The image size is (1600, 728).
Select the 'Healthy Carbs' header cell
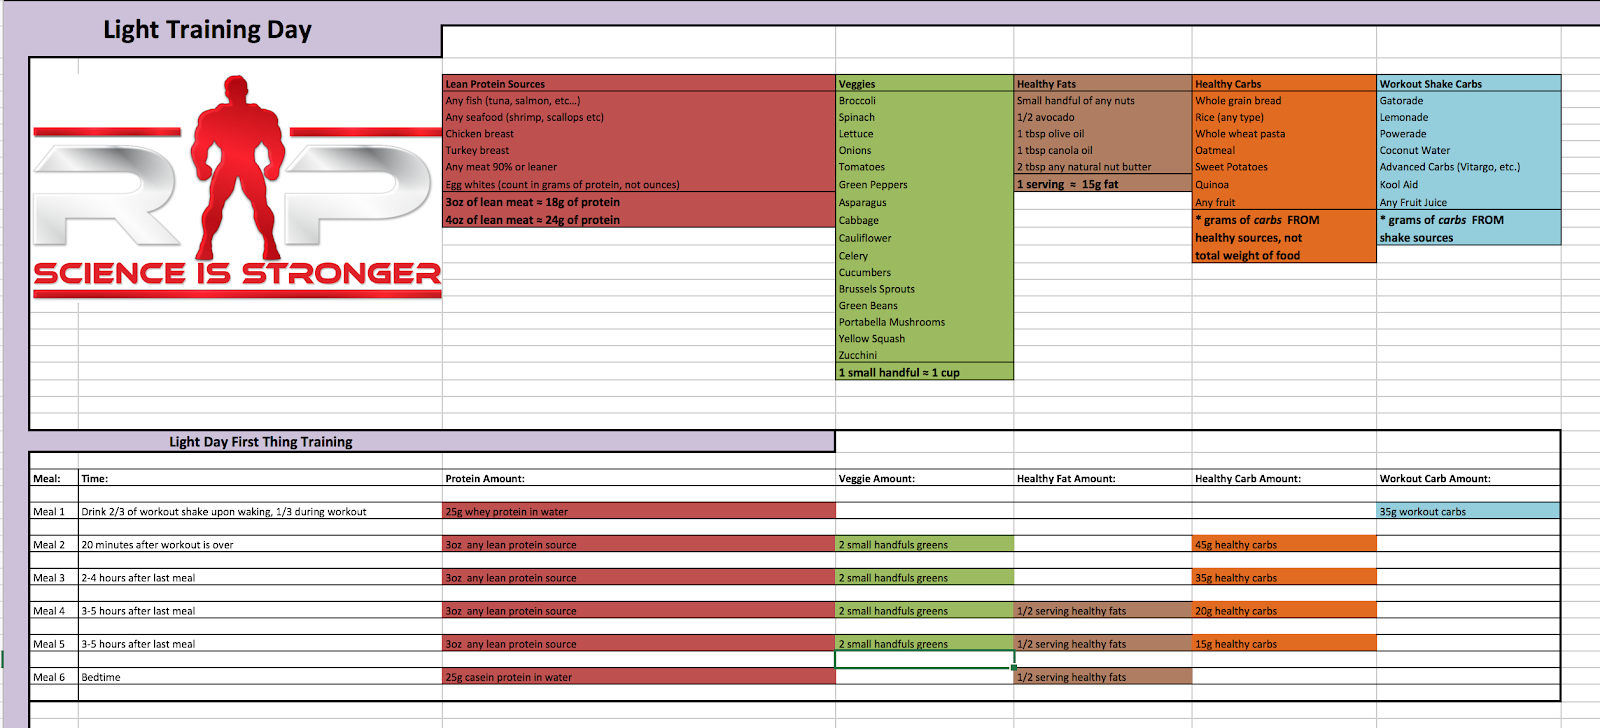pos(1284,84)
